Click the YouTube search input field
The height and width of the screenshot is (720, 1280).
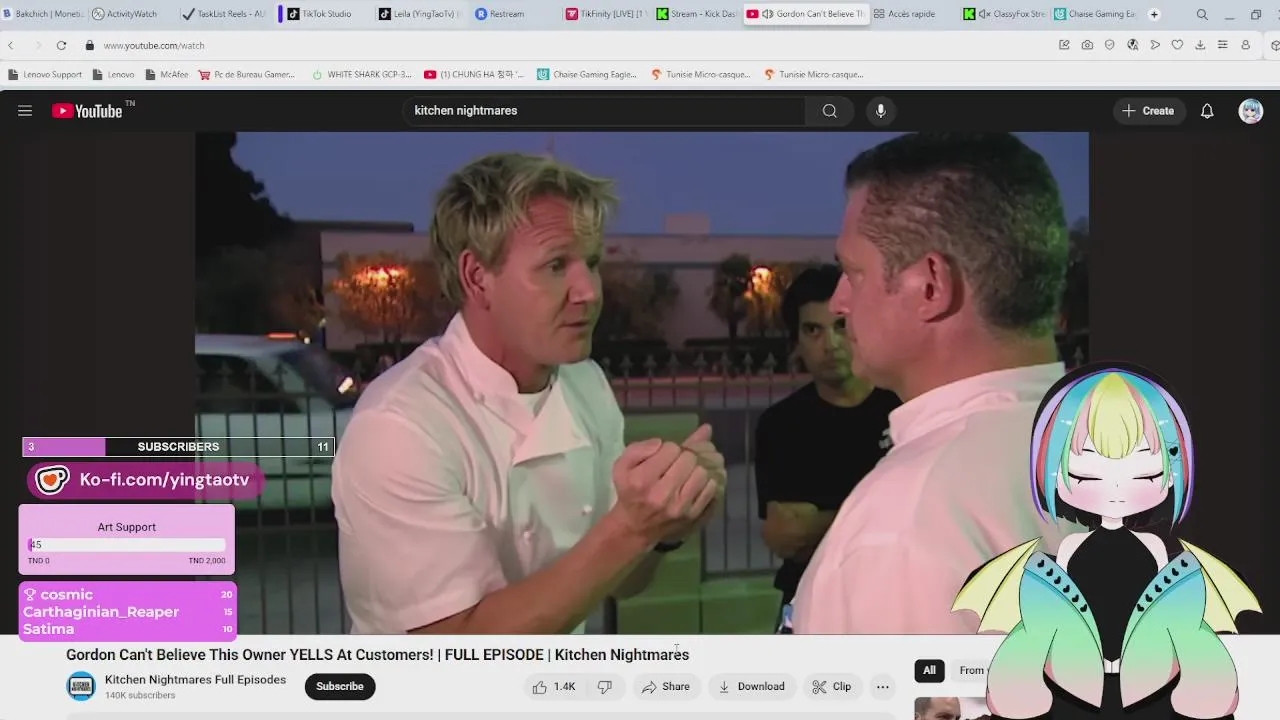(x=604, y=111)
